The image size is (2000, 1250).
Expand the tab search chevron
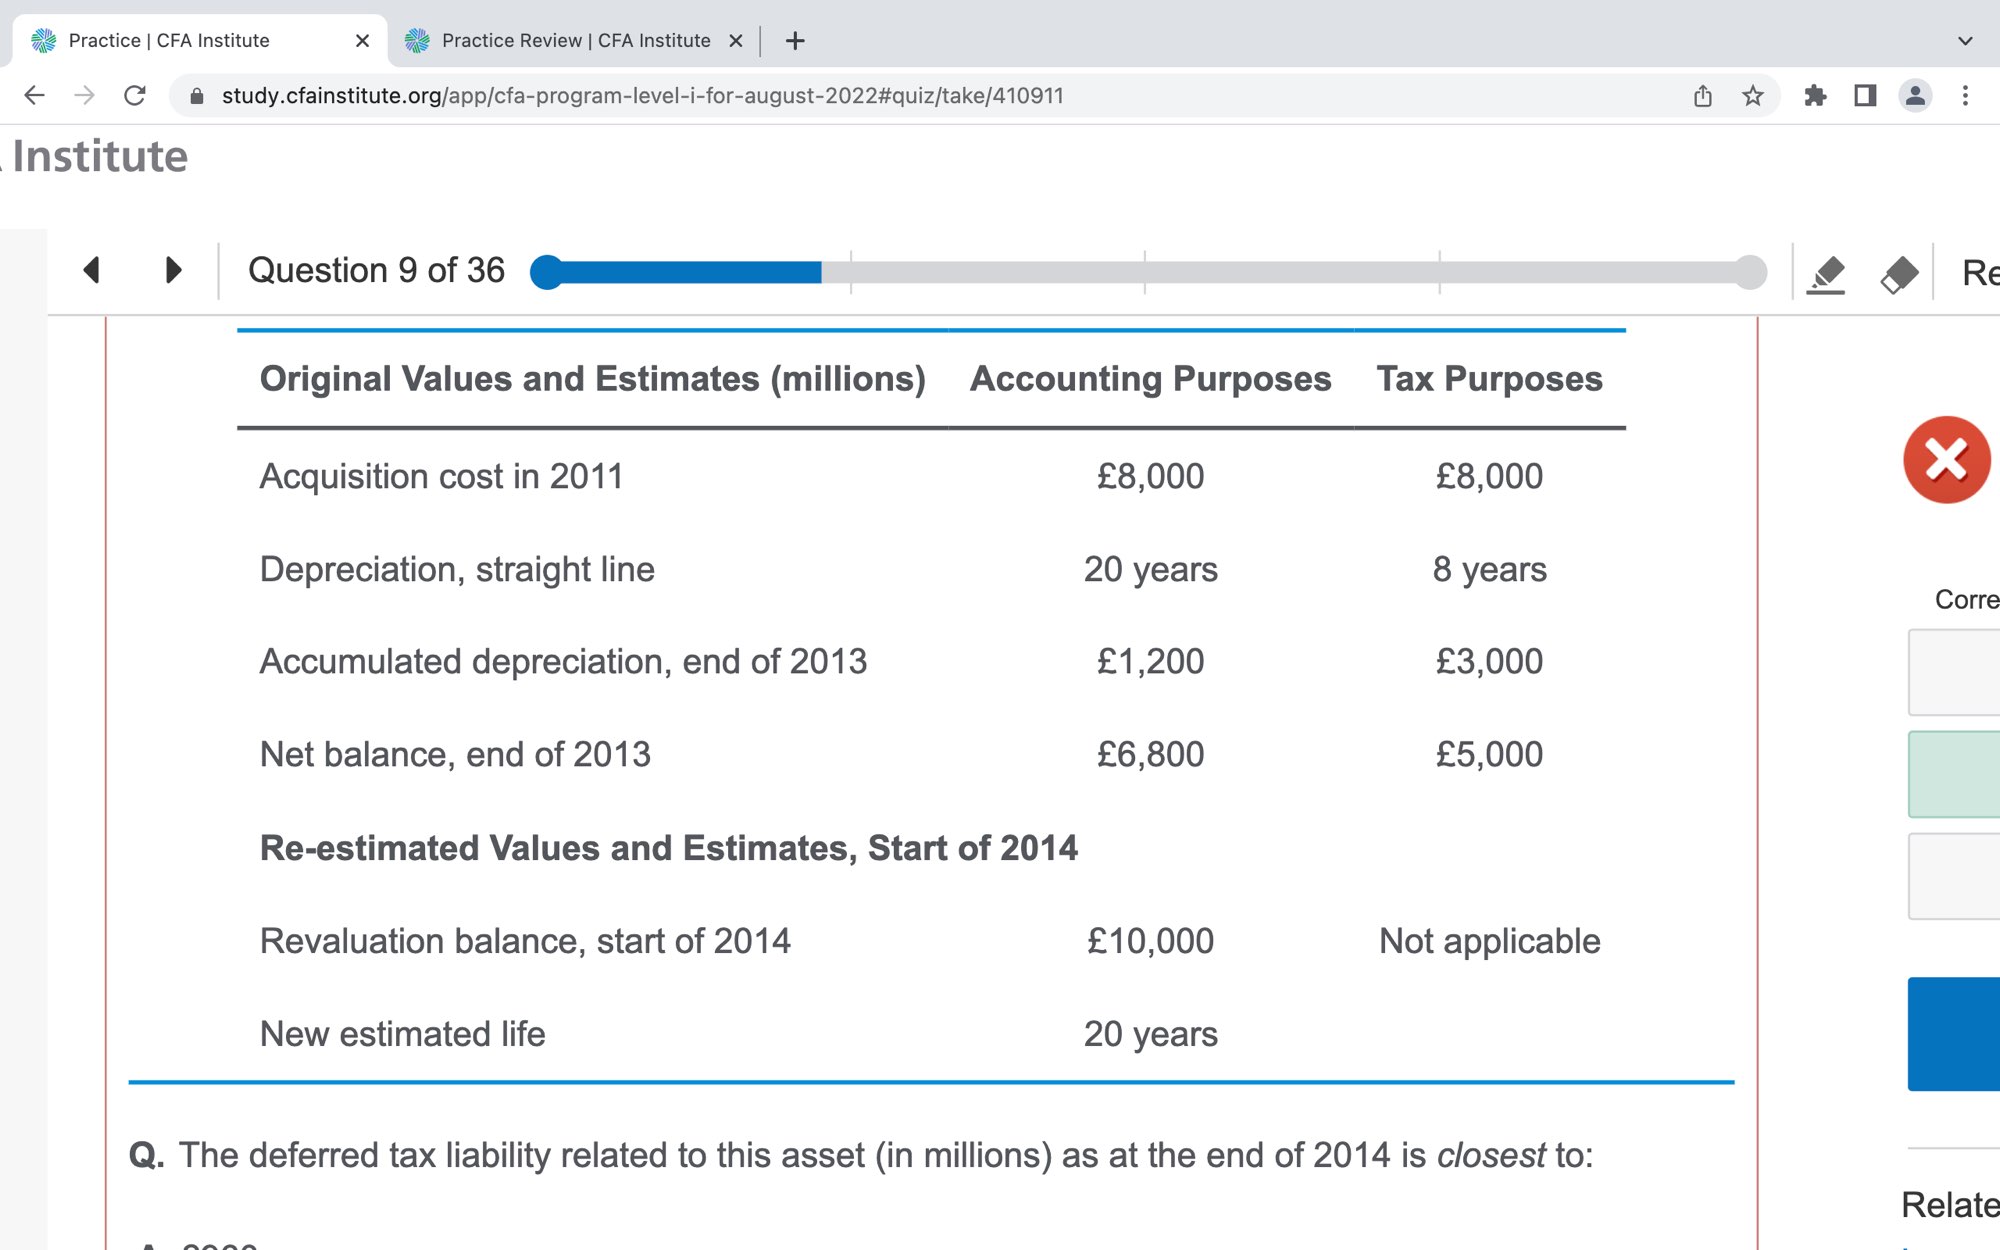coord(1965,41)
